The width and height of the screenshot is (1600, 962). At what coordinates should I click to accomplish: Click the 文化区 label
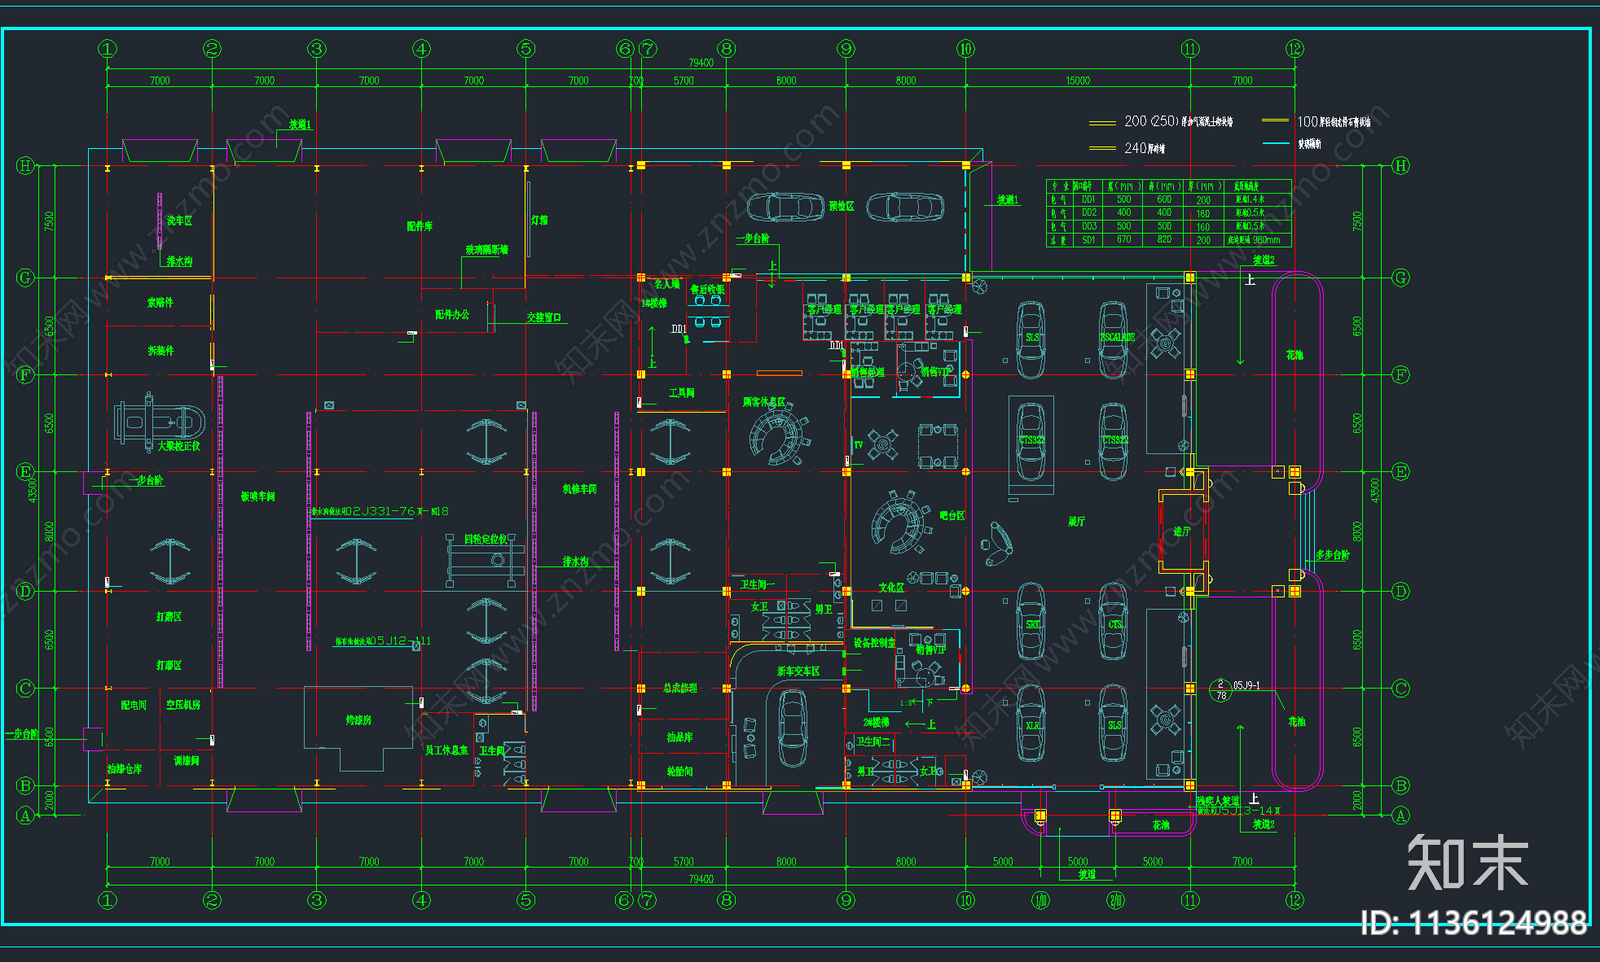(x=891, y=588)
